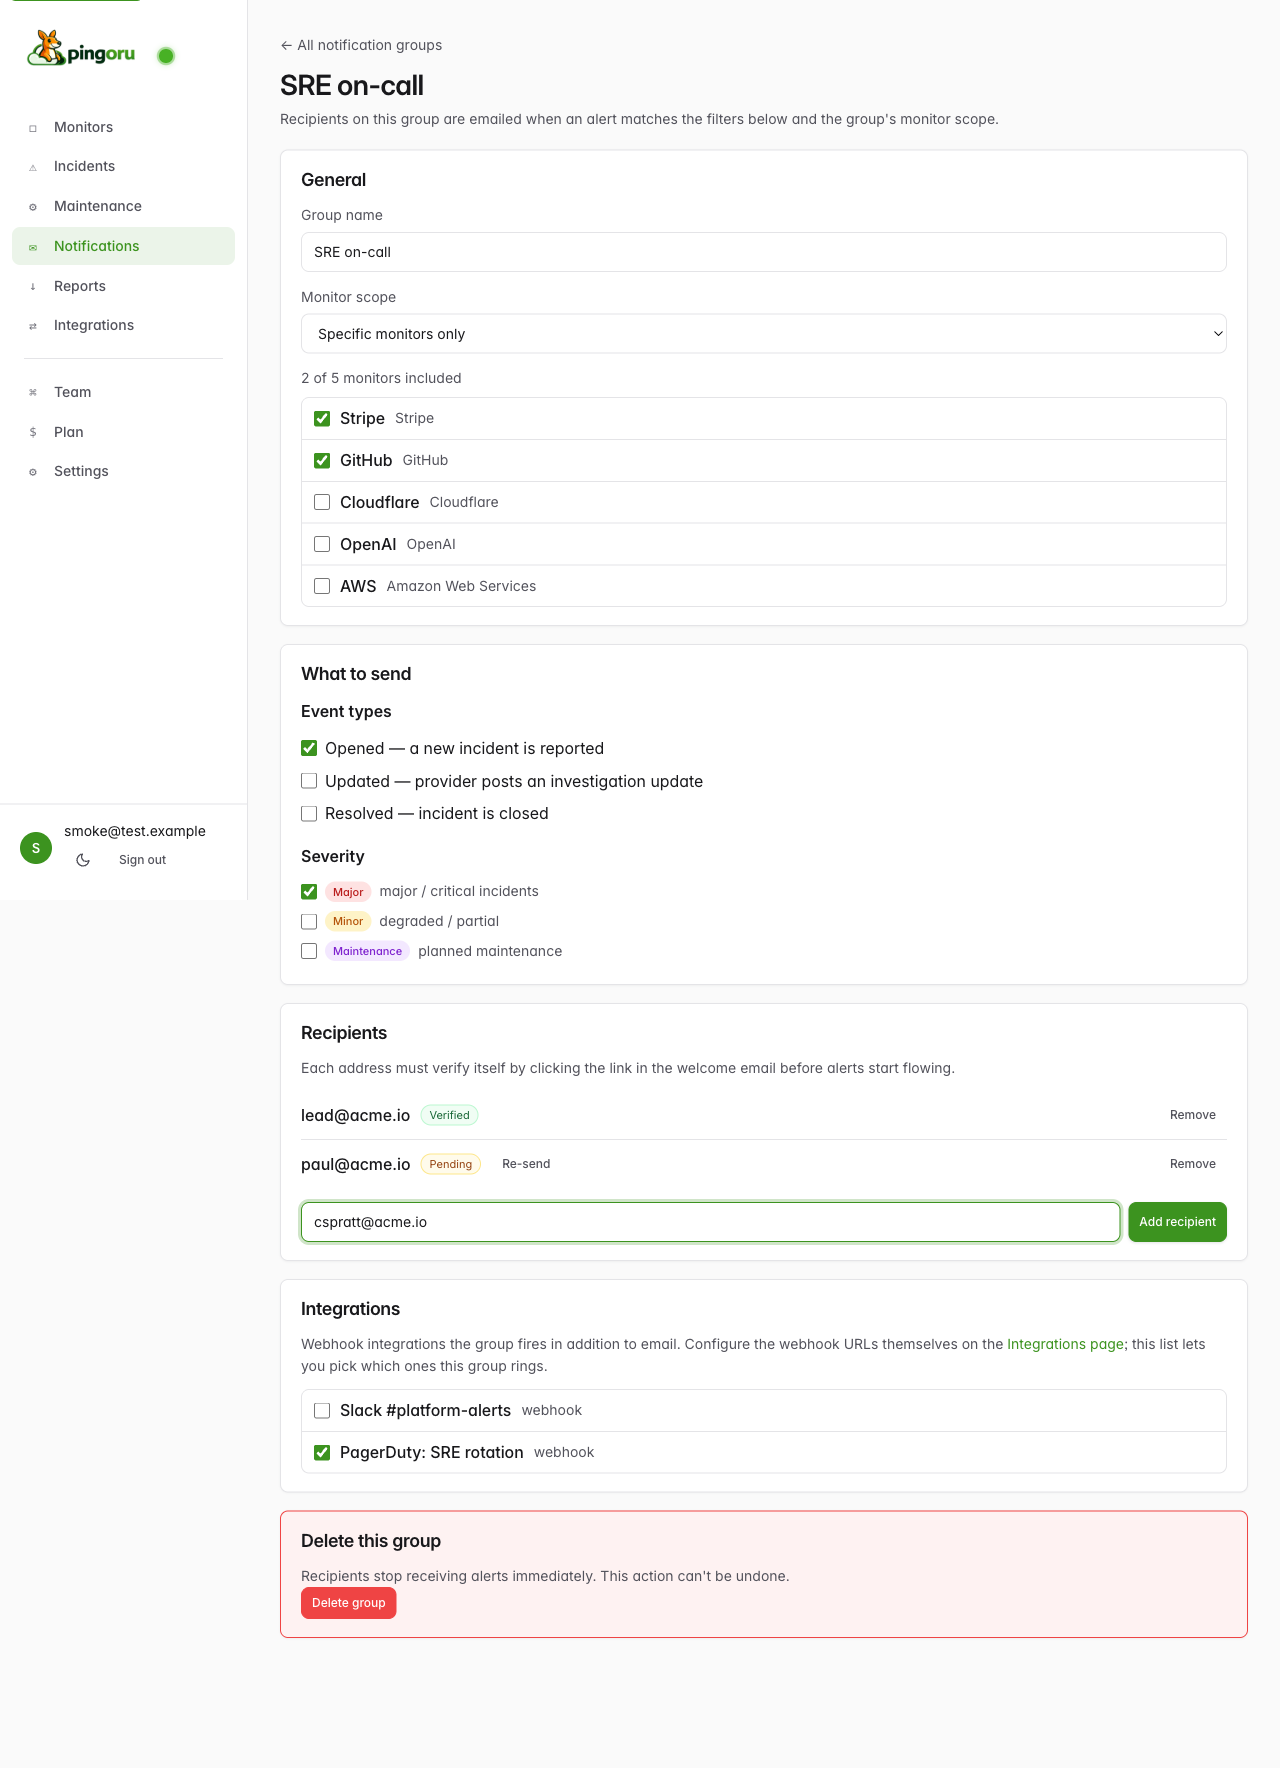1280x1768 pixels.
Task: Uncheck Major severity
Action: (x=309, y=891)
